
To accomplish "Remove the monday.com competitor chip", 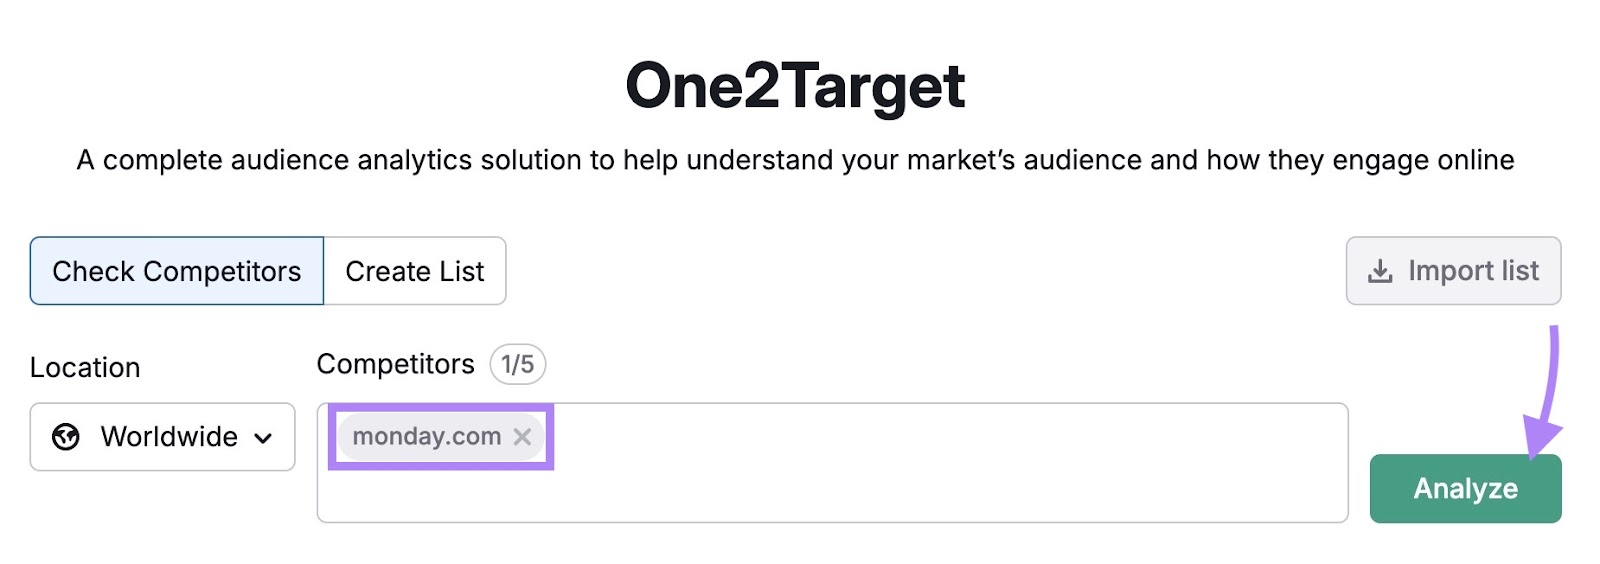I will (x=522, y=437).
